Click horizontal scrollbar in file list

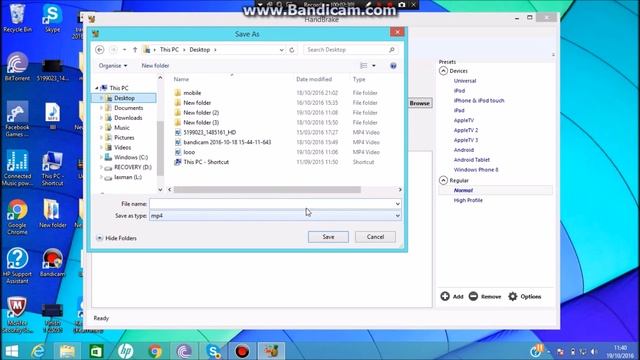(x=267, y=189)
